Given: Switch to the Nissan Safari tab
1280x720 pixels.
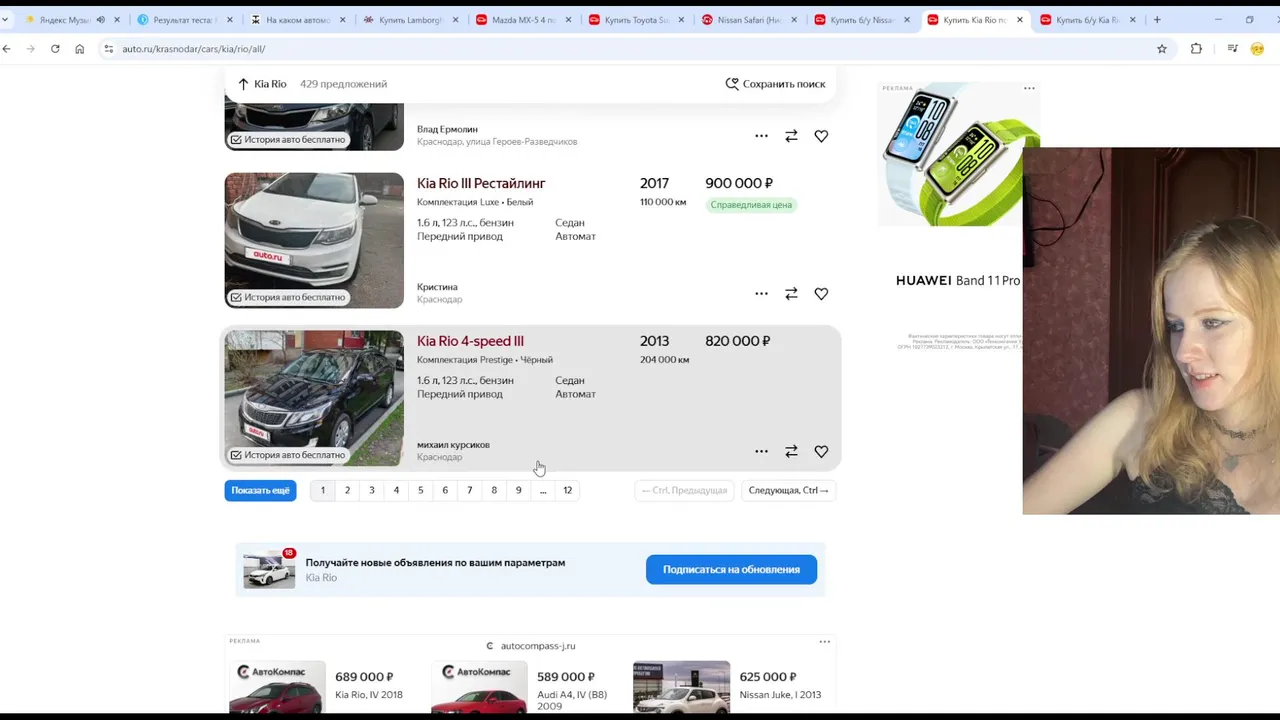Looking at the screenshot, I should 748,20.
